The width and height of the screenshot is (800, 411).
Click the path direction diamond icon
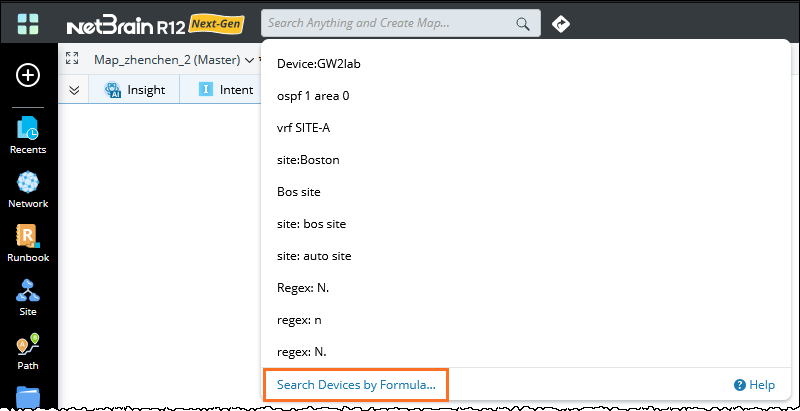[561, 24]
